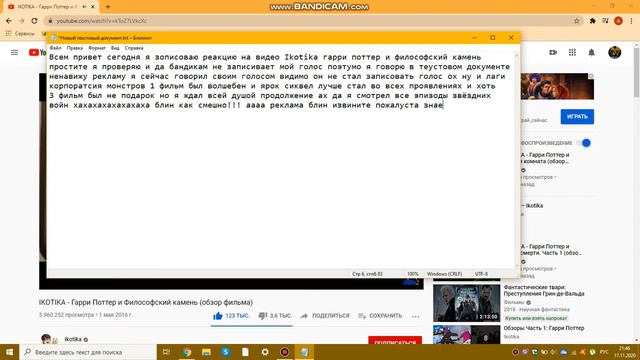Click the Chrome address bar URL
This screenshot has height=360, width=640.
[102, 21]
